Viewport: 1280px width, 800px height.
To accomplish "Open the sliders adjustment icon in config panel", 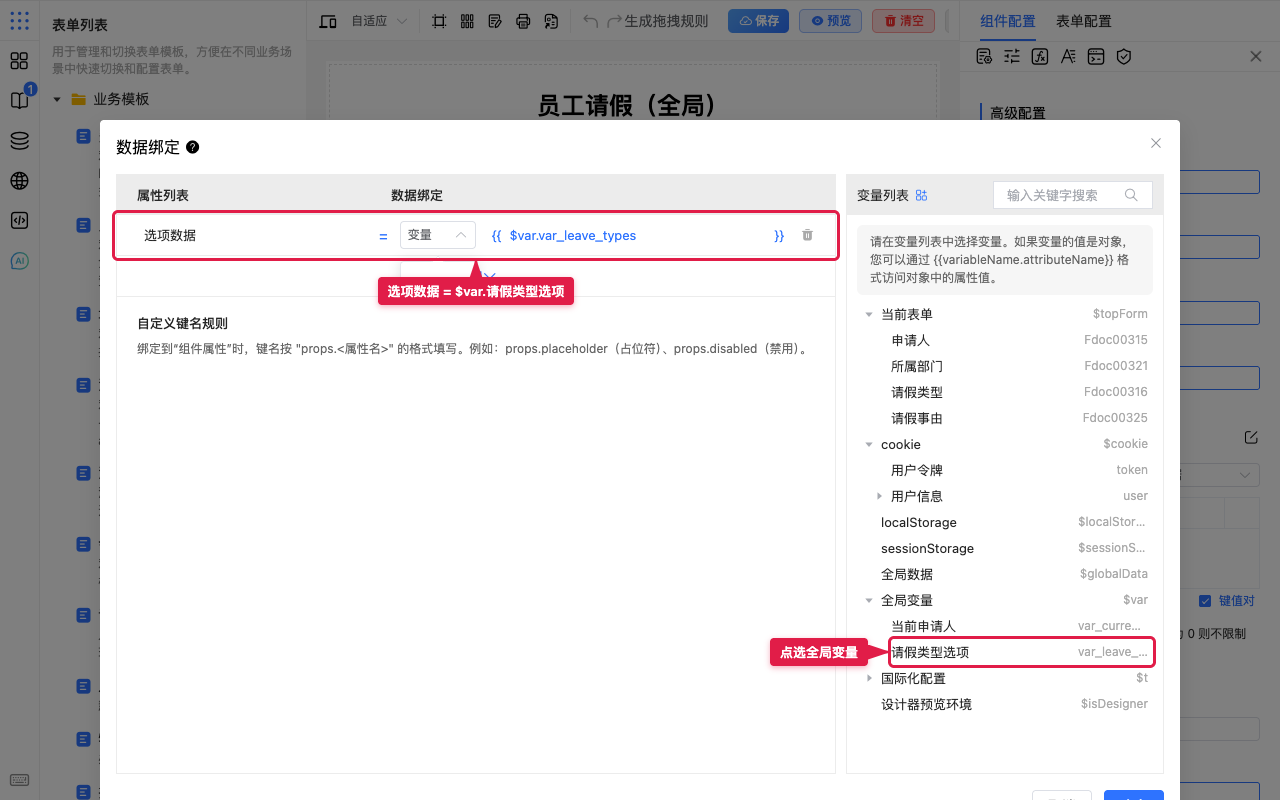I will (1012, 57).
